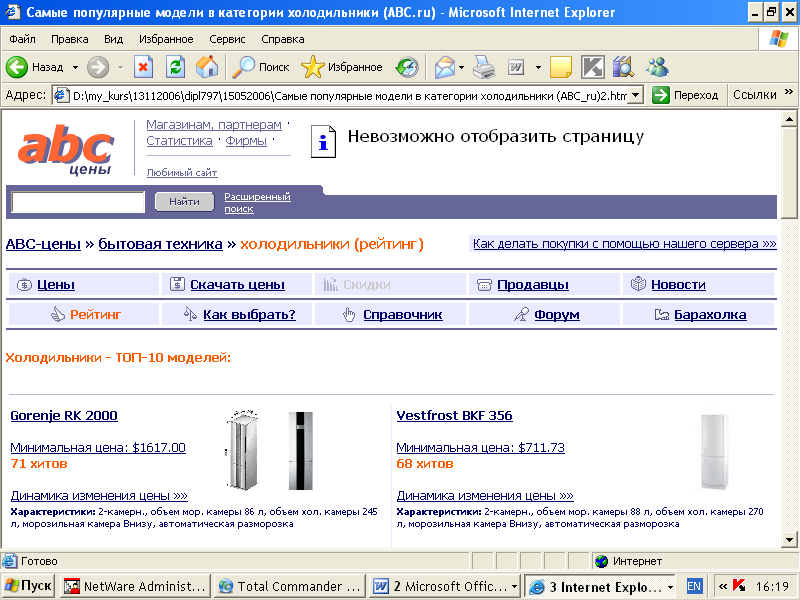Refresh the page with green arrows icon
Image resolution: width=800 pixels, height=600 pixels.
tap(176, 67)
